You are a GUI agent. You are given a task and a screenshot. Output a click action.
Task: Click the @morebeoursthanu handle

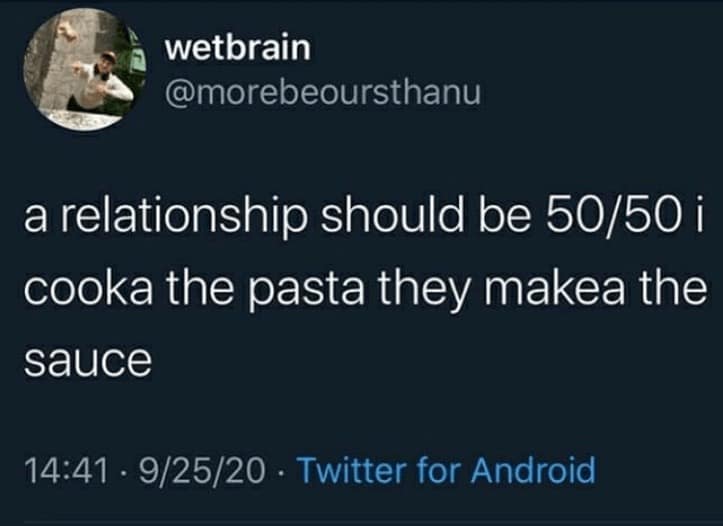click(320, 93)
